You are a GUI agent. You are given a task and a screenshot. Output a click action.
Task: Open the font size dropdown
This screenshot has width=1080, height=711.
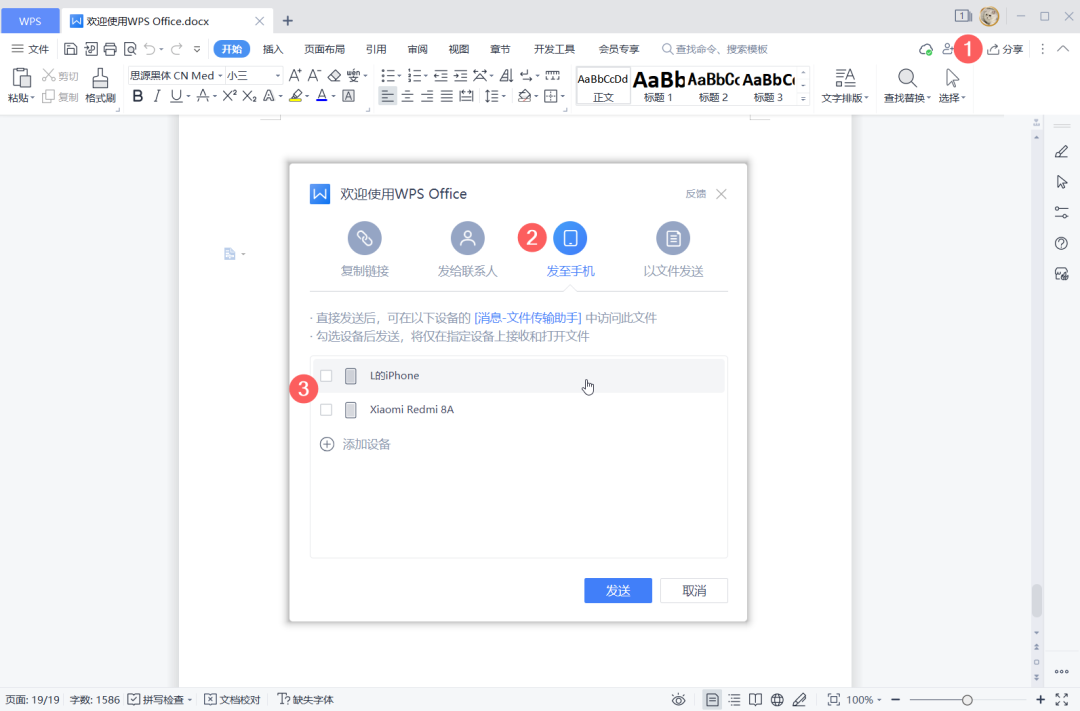click(278, 76)
